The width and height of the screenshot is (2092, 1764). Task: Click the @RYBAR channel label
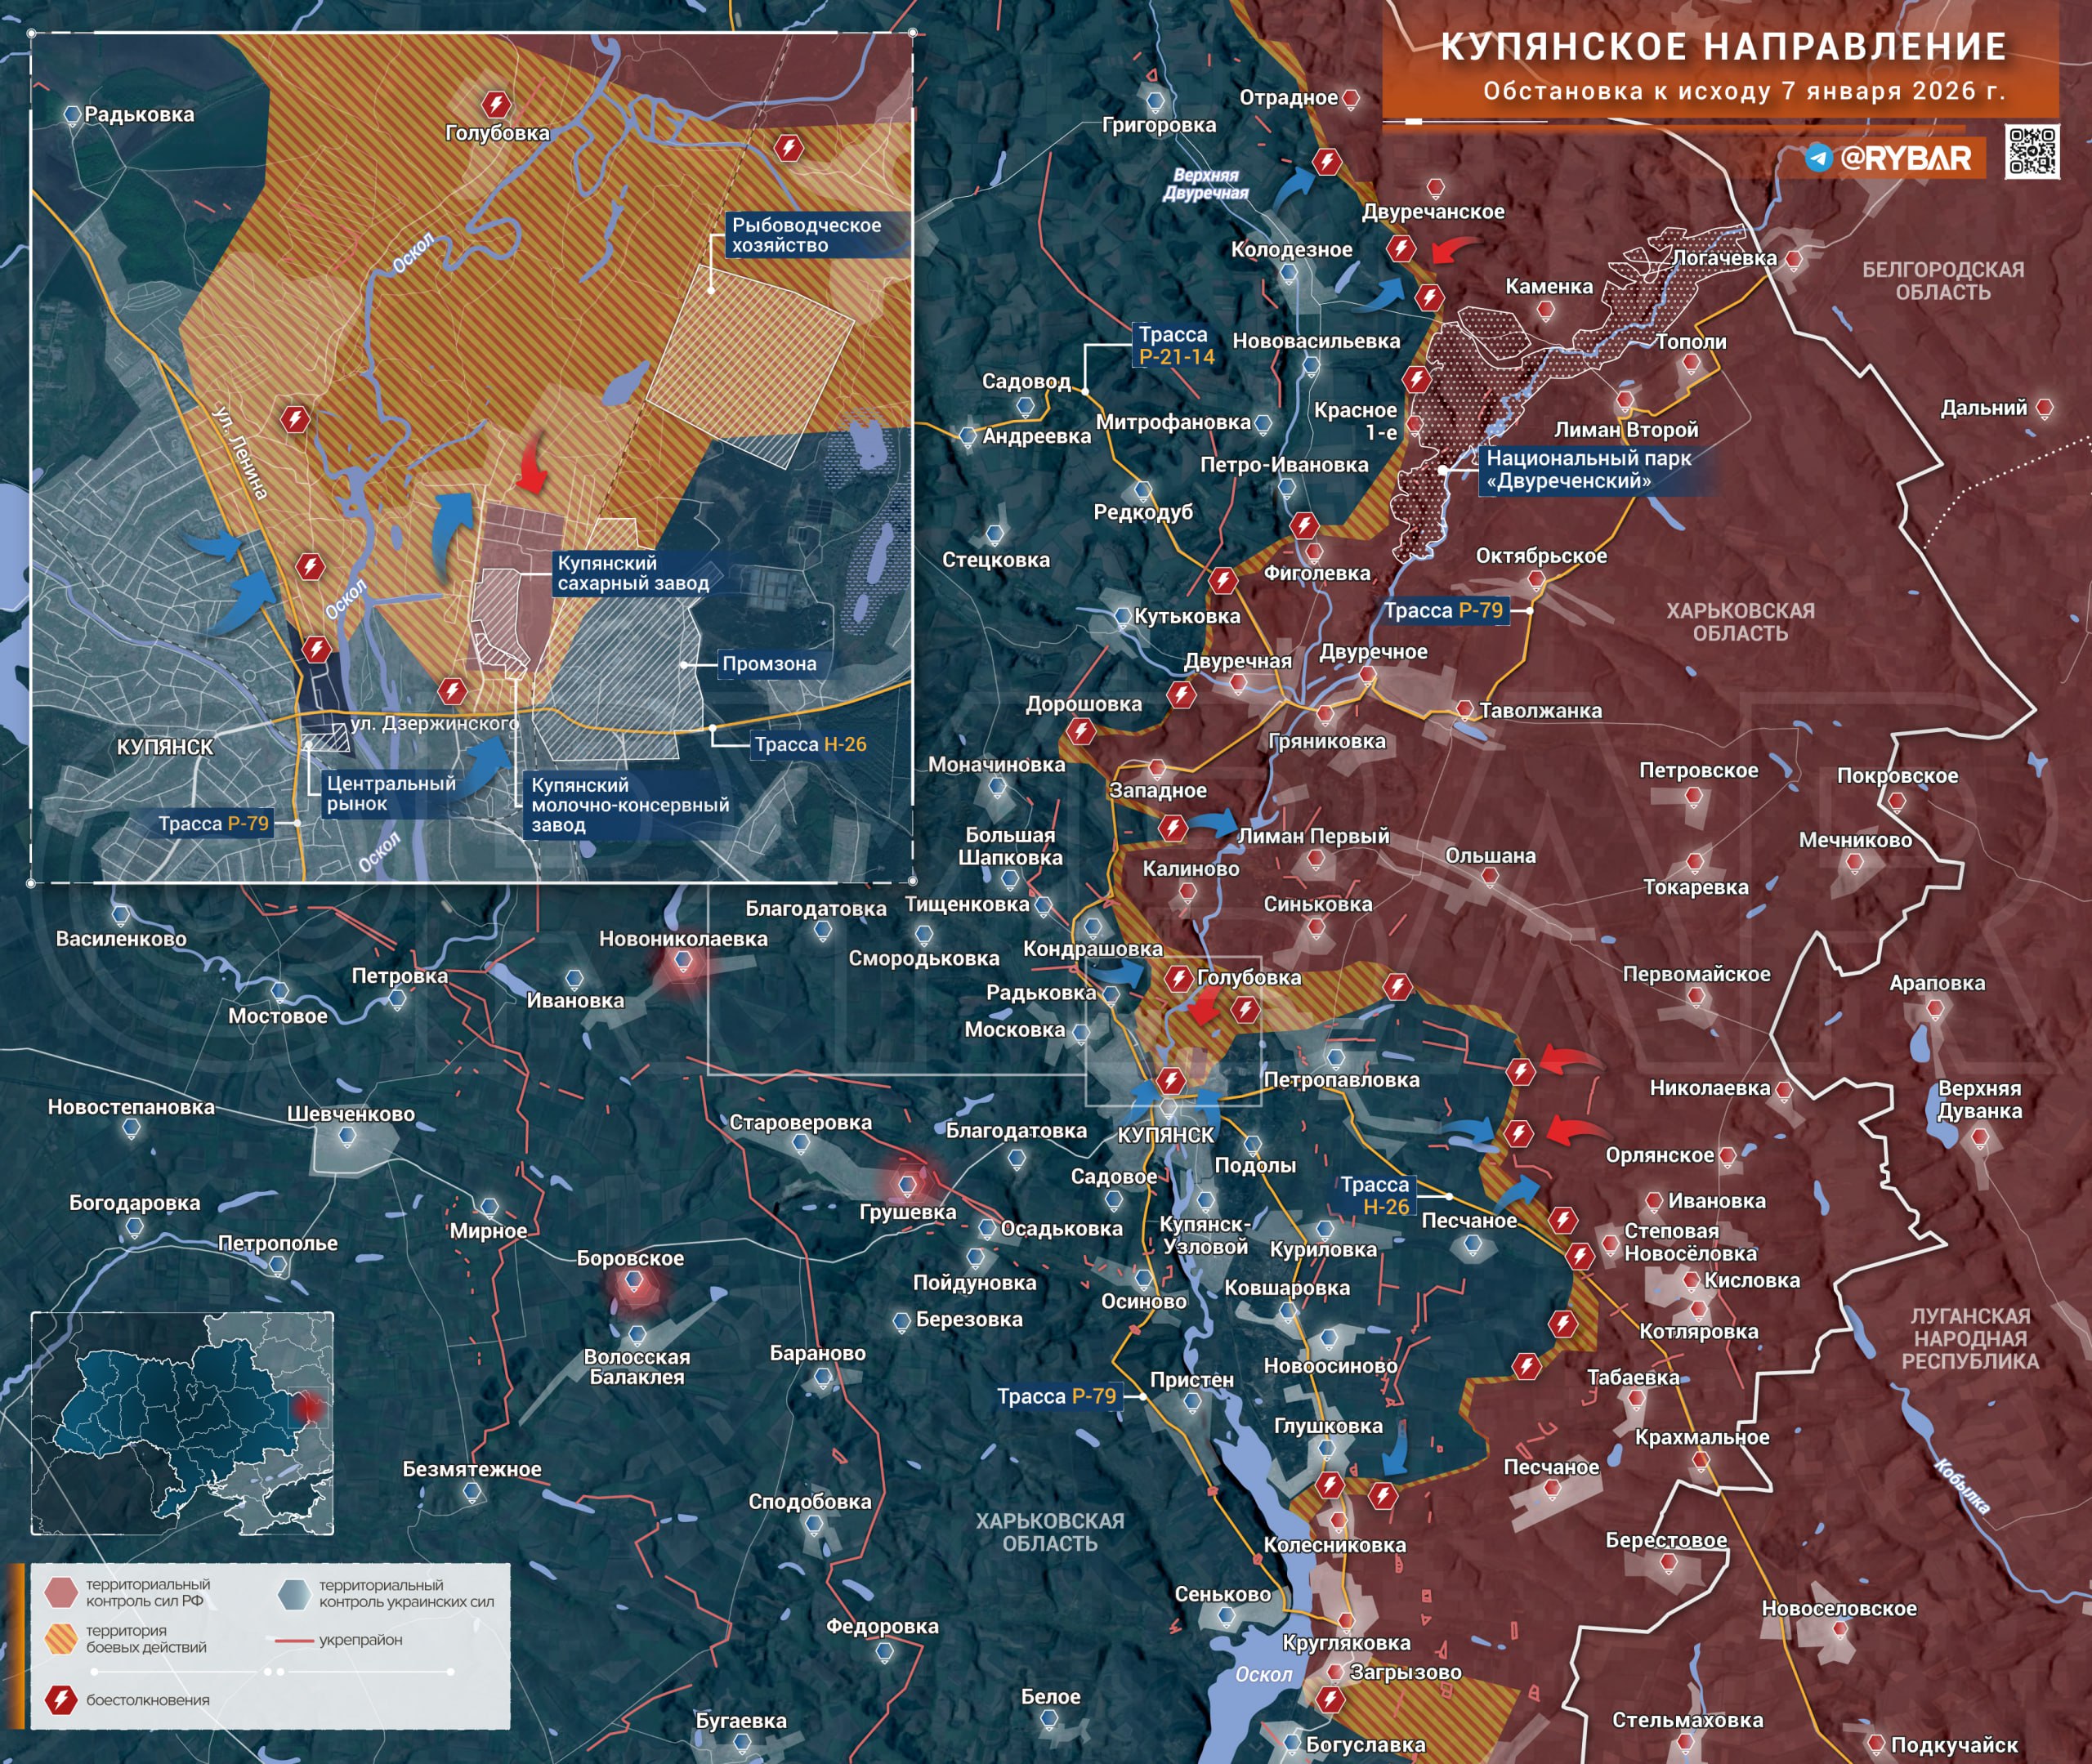click(x=1905, y=158)
